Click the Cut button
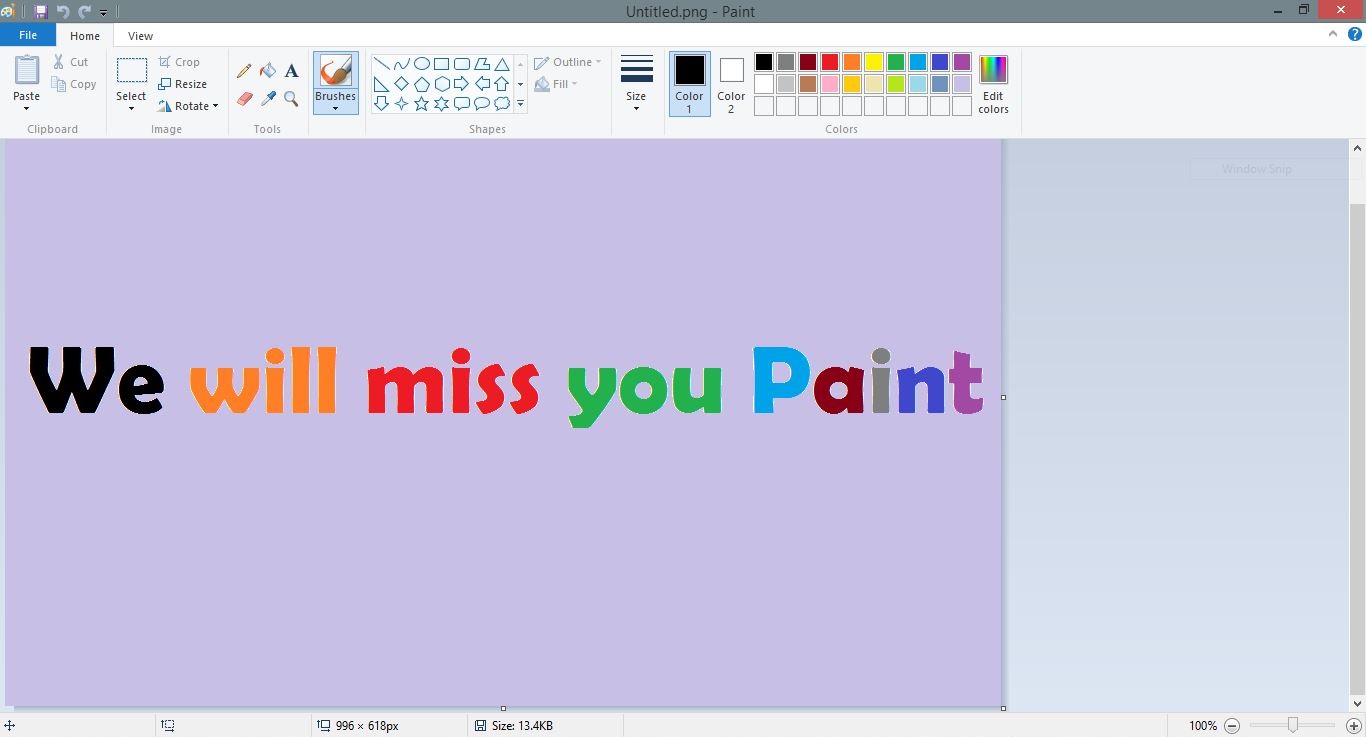 (x=71, y=62)
